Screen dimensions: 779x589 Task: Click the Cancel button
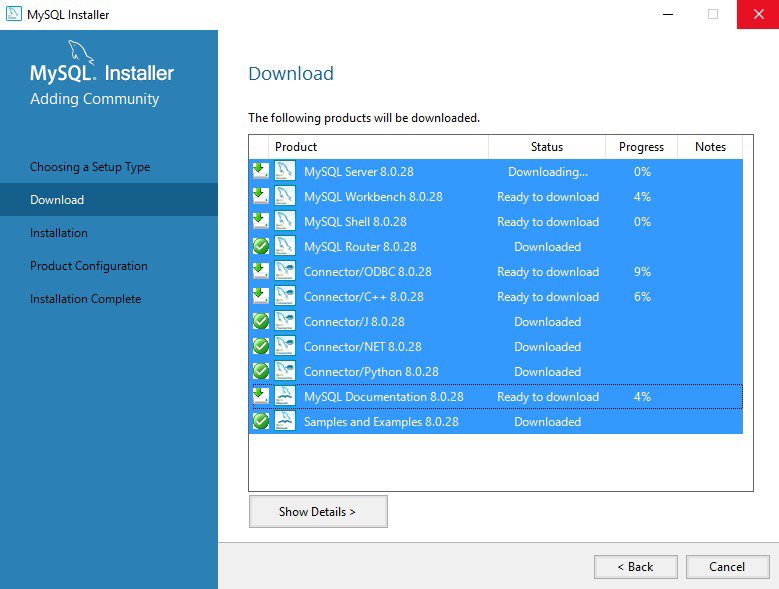727,566
